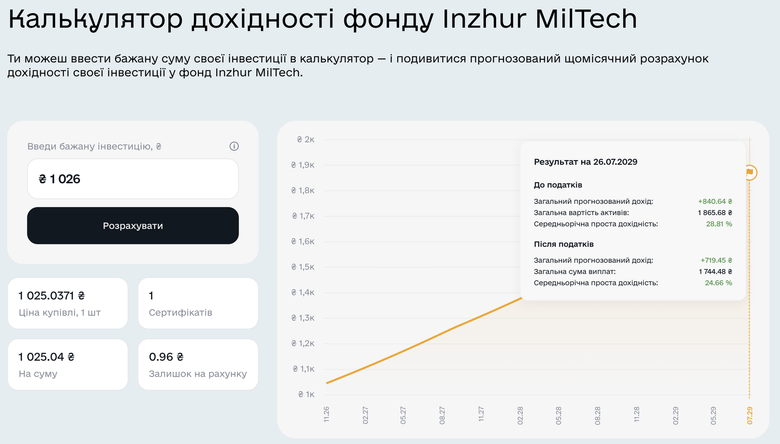Click the highlighted 07.29 x-axis label
This screenshot has width=780, height=444.
tap(750, 415)
